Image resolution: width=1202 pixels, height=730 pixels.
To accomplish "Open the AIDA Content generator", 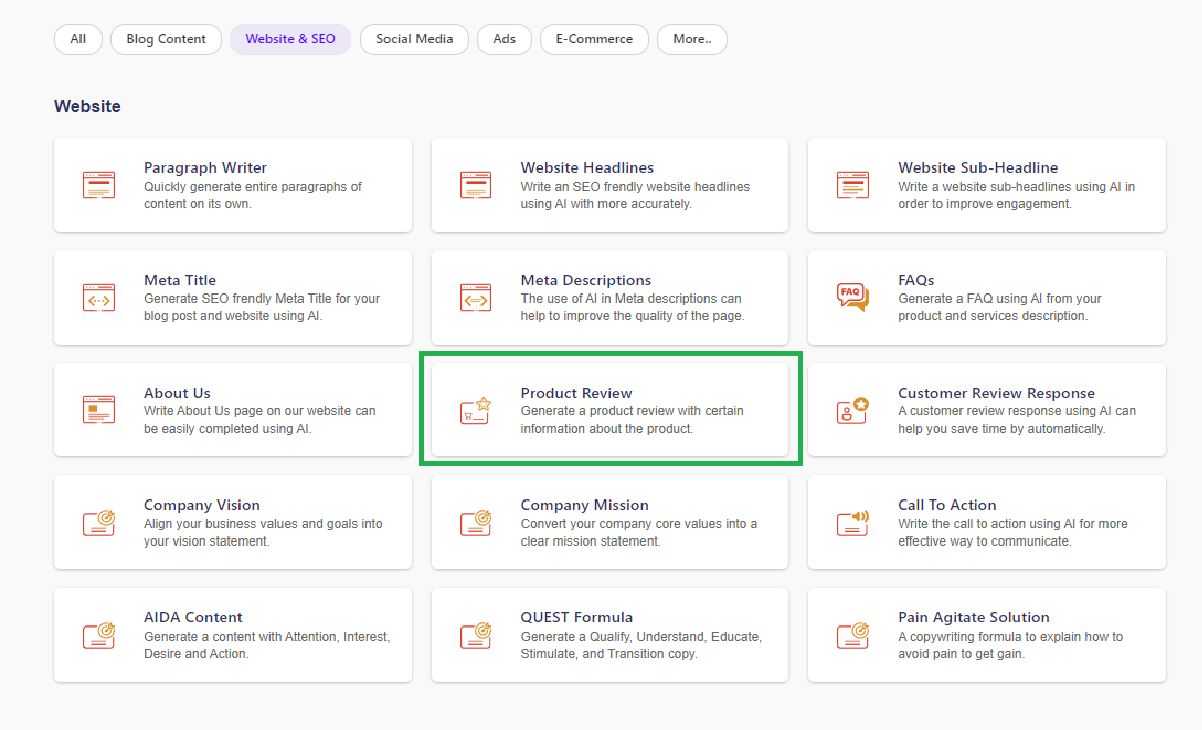I will [232, 635].
